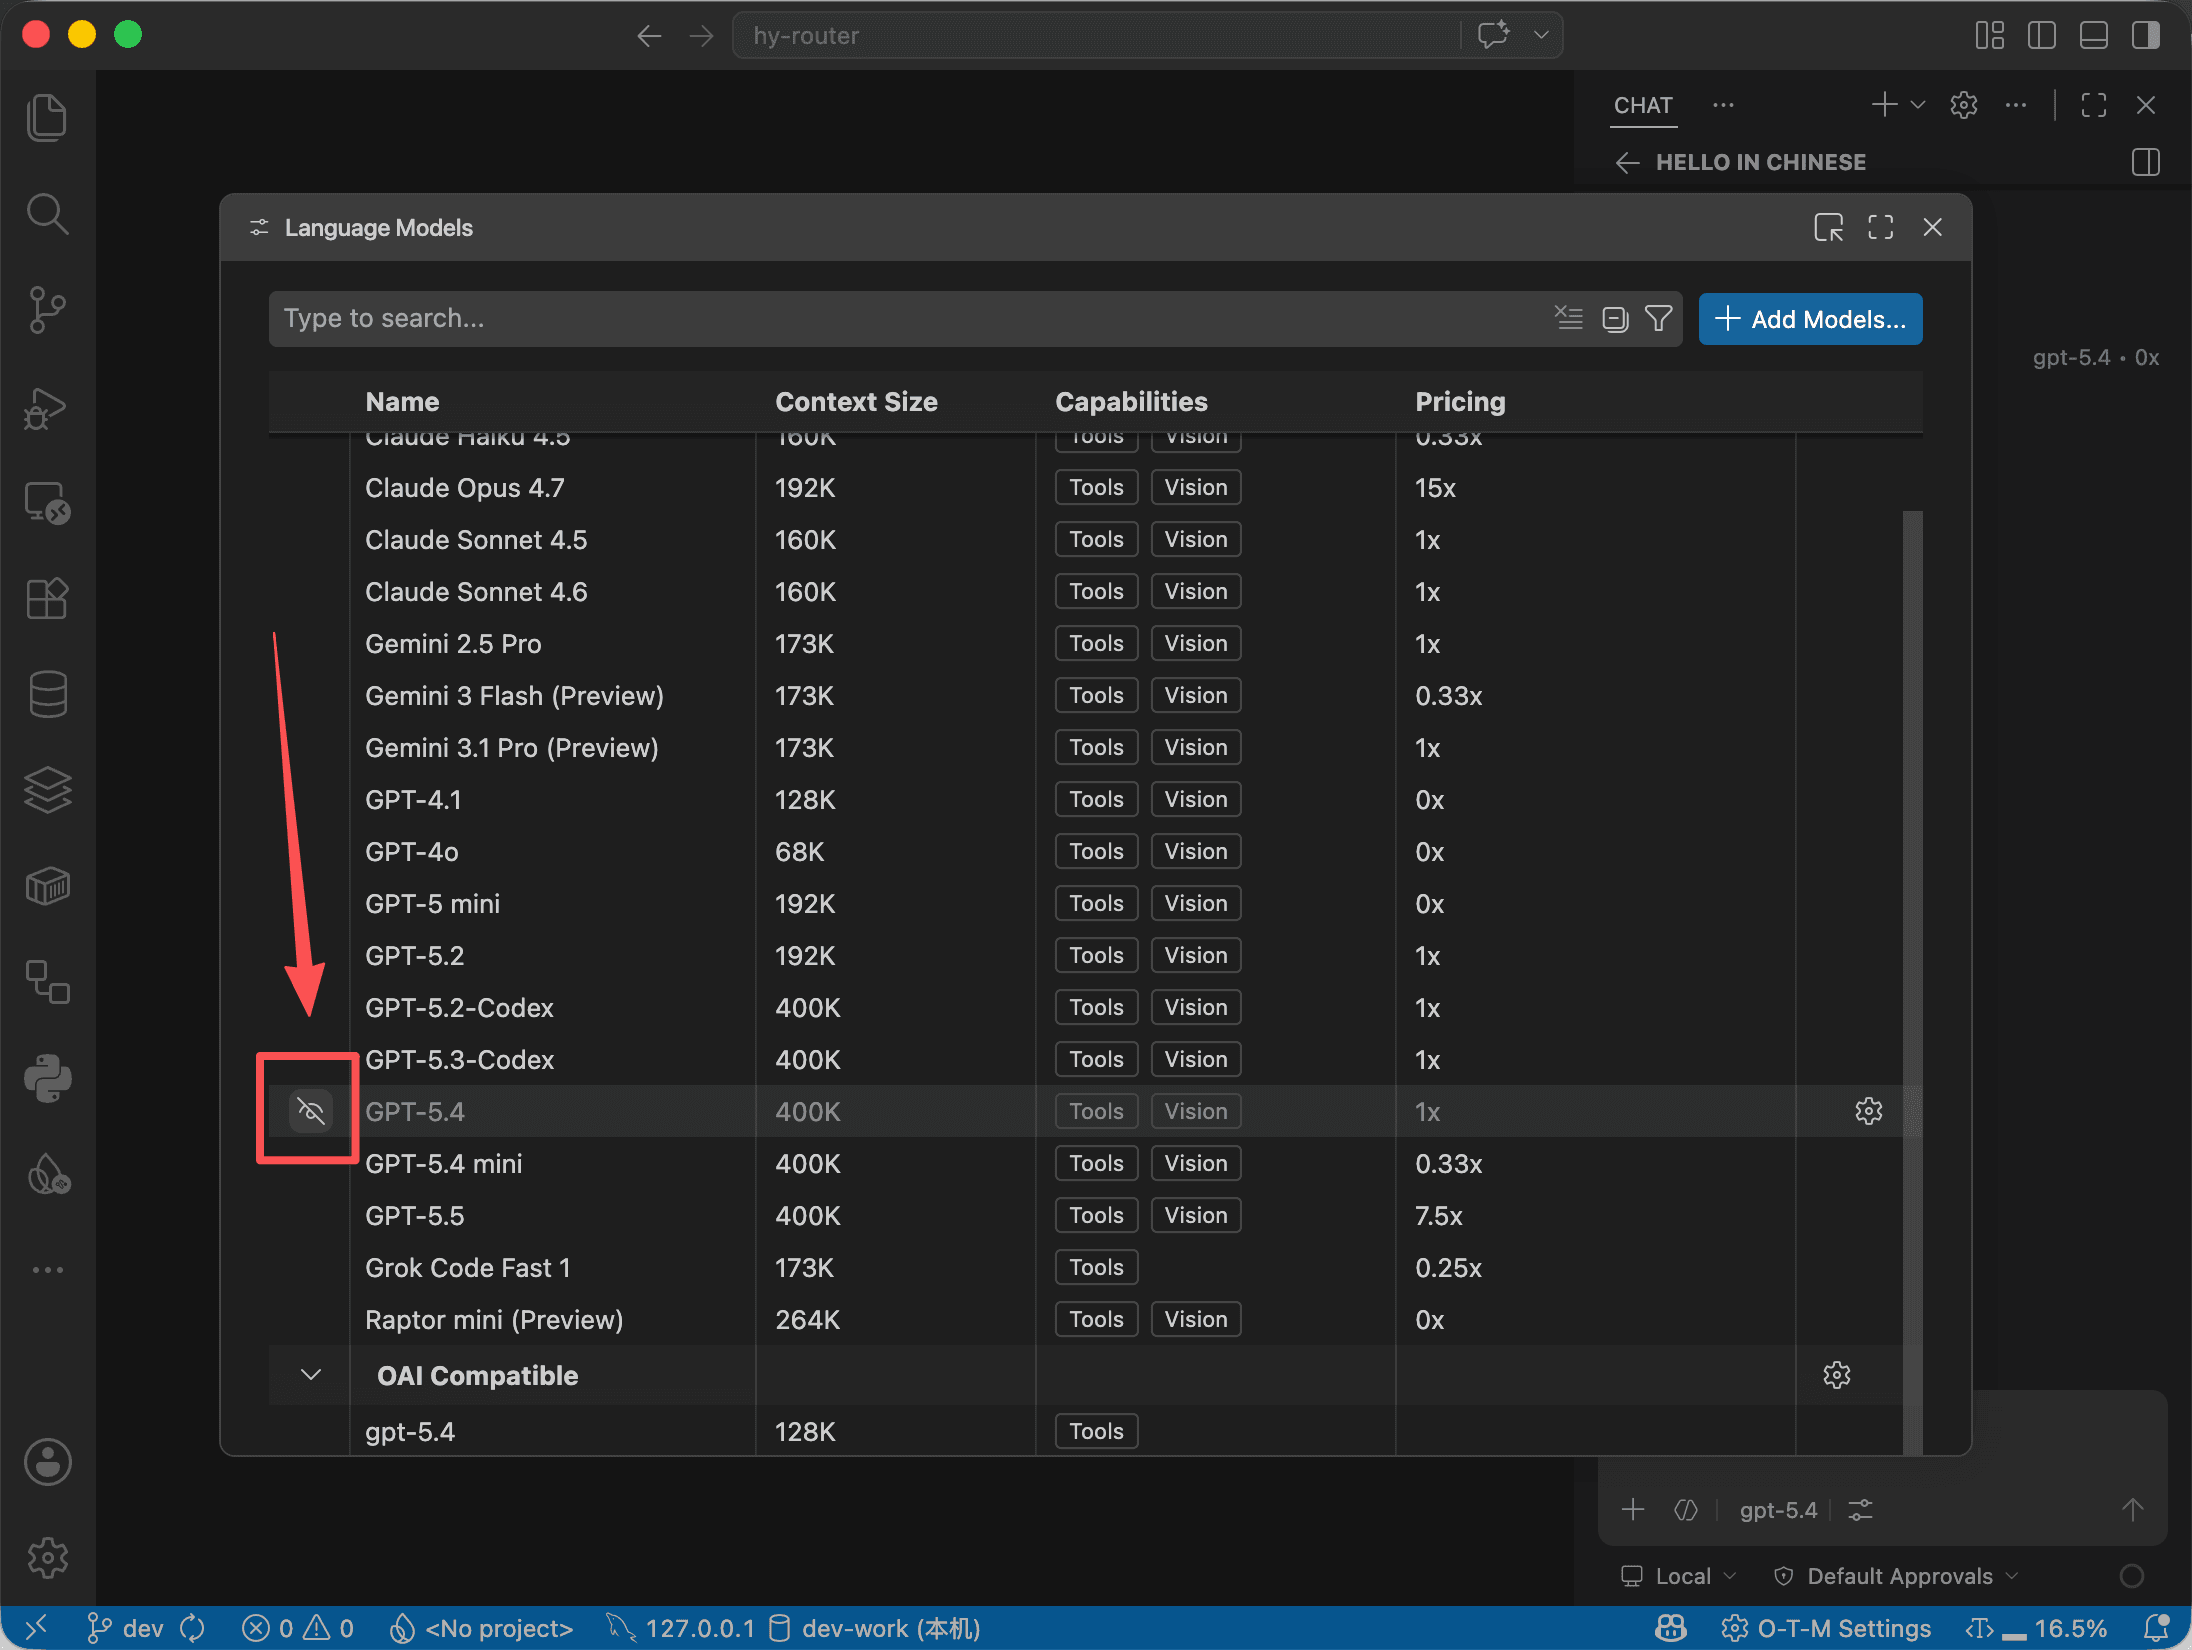
Task: Click the errors and warnings count in the status bar
Action: pyautogui.click(x=298, y=1629)
